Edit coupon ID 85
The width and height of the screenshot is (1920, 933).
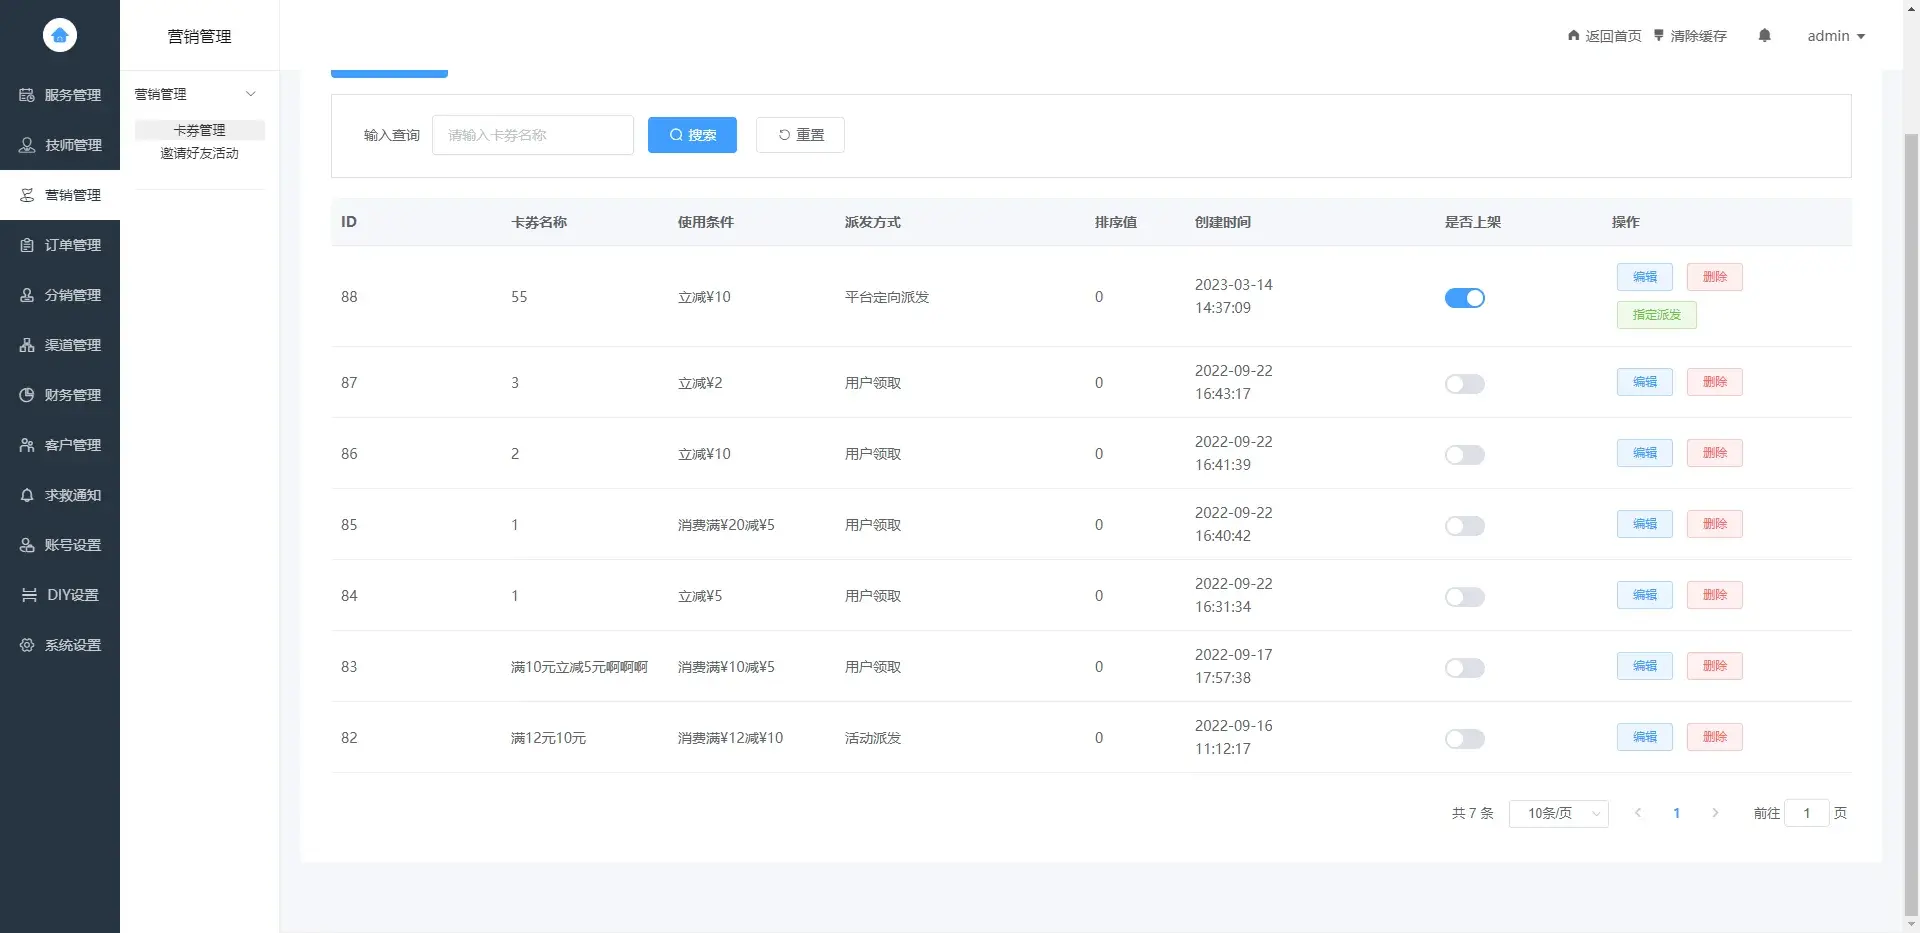[x=1645, y=524]
